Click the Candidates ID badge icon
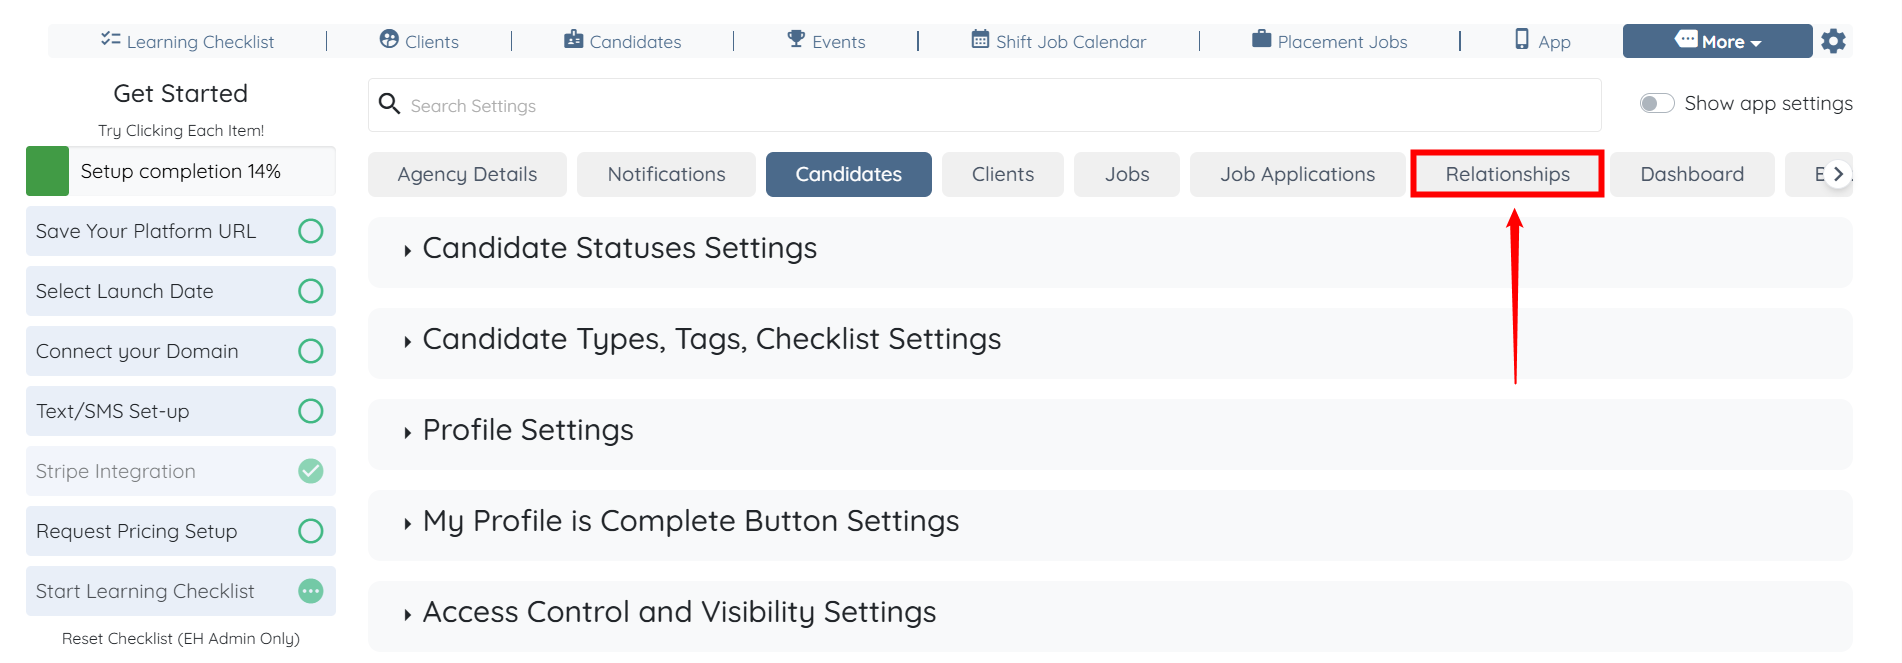 (x=573, y=39)
